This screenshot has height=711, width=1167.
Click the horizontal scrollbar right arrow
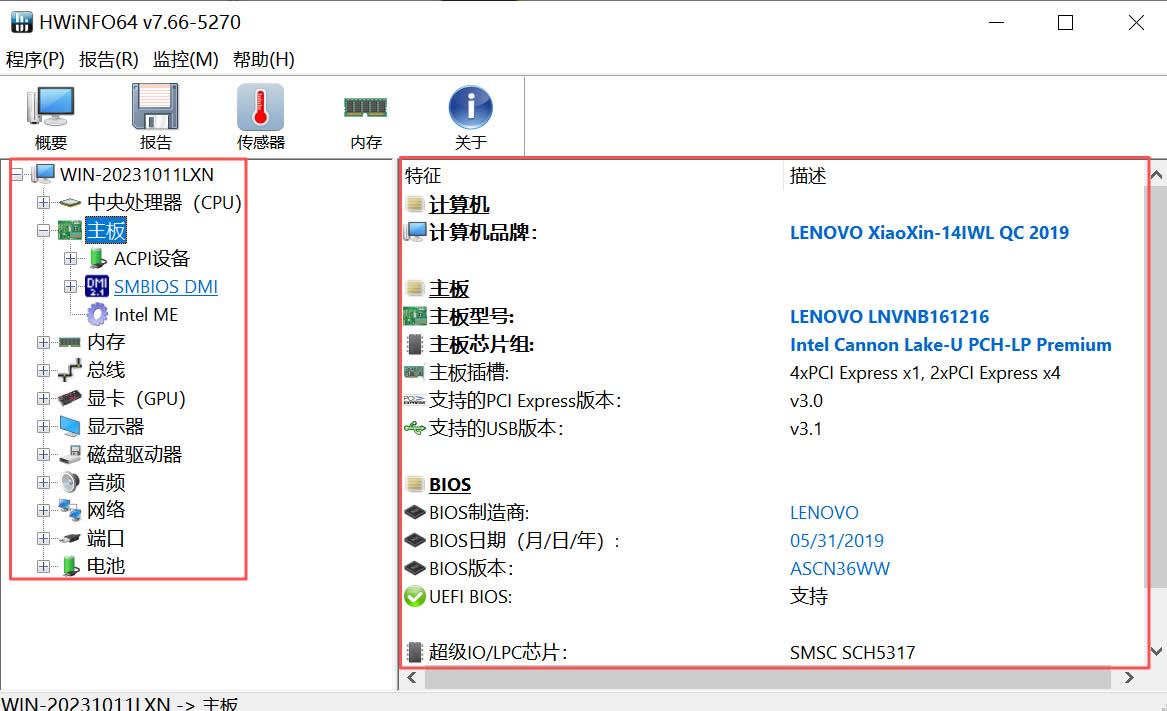click(1129, 678)
